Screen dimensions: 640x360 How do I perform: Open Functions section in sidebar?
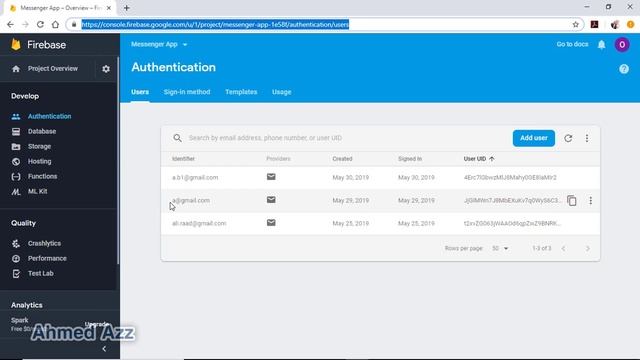click(x=42, y=176)
